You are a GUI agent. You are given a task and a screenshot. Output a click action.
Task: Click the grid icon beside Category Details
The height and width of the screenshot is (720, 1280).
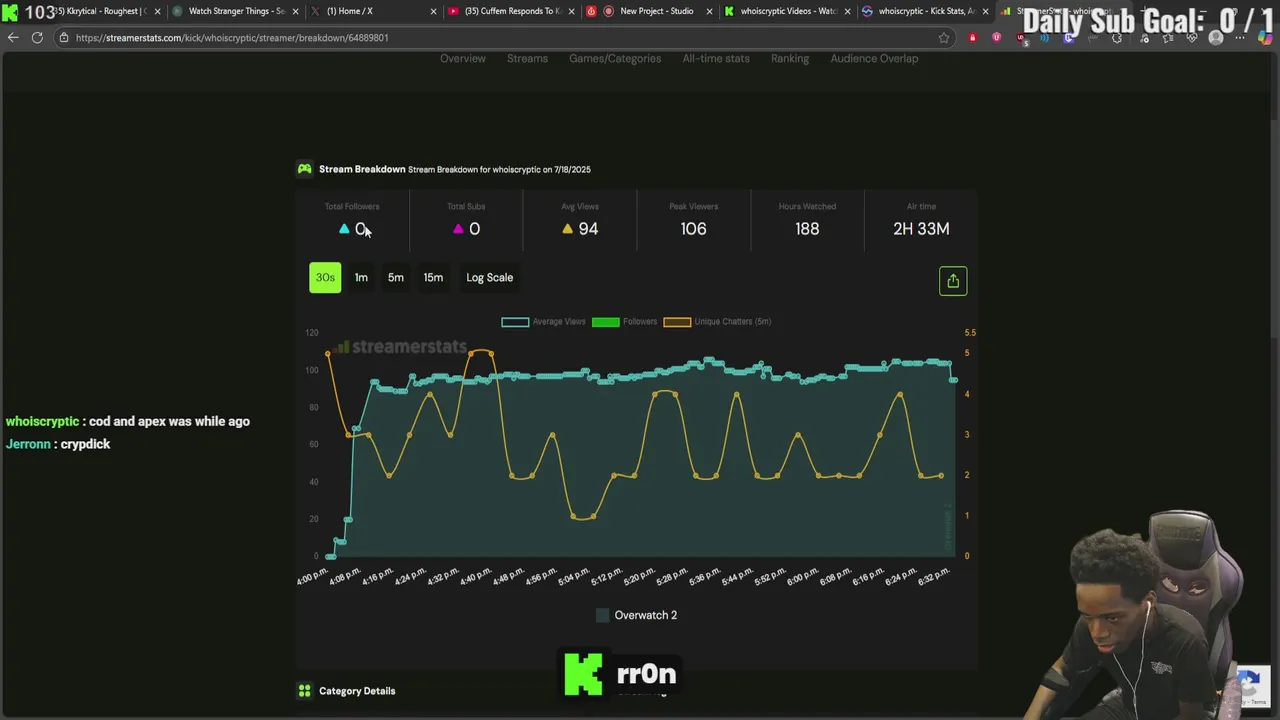304,690
